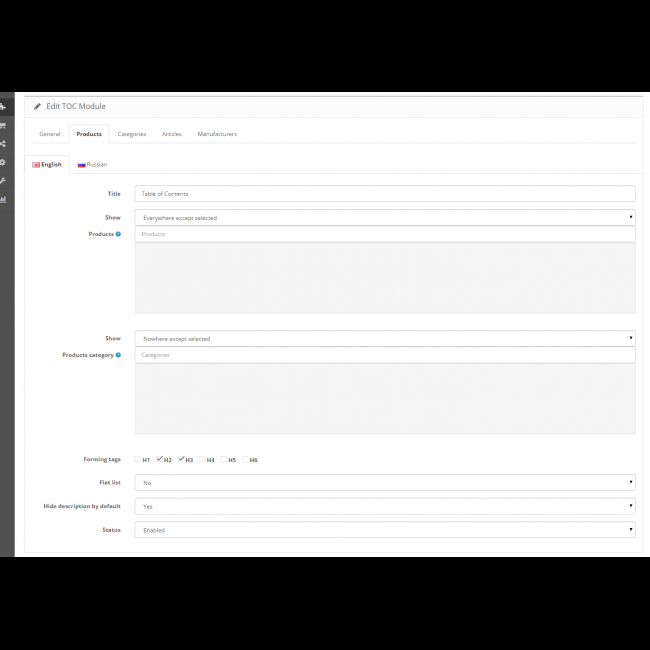
Task: Click the Title input field
Action: coord(385,194)
